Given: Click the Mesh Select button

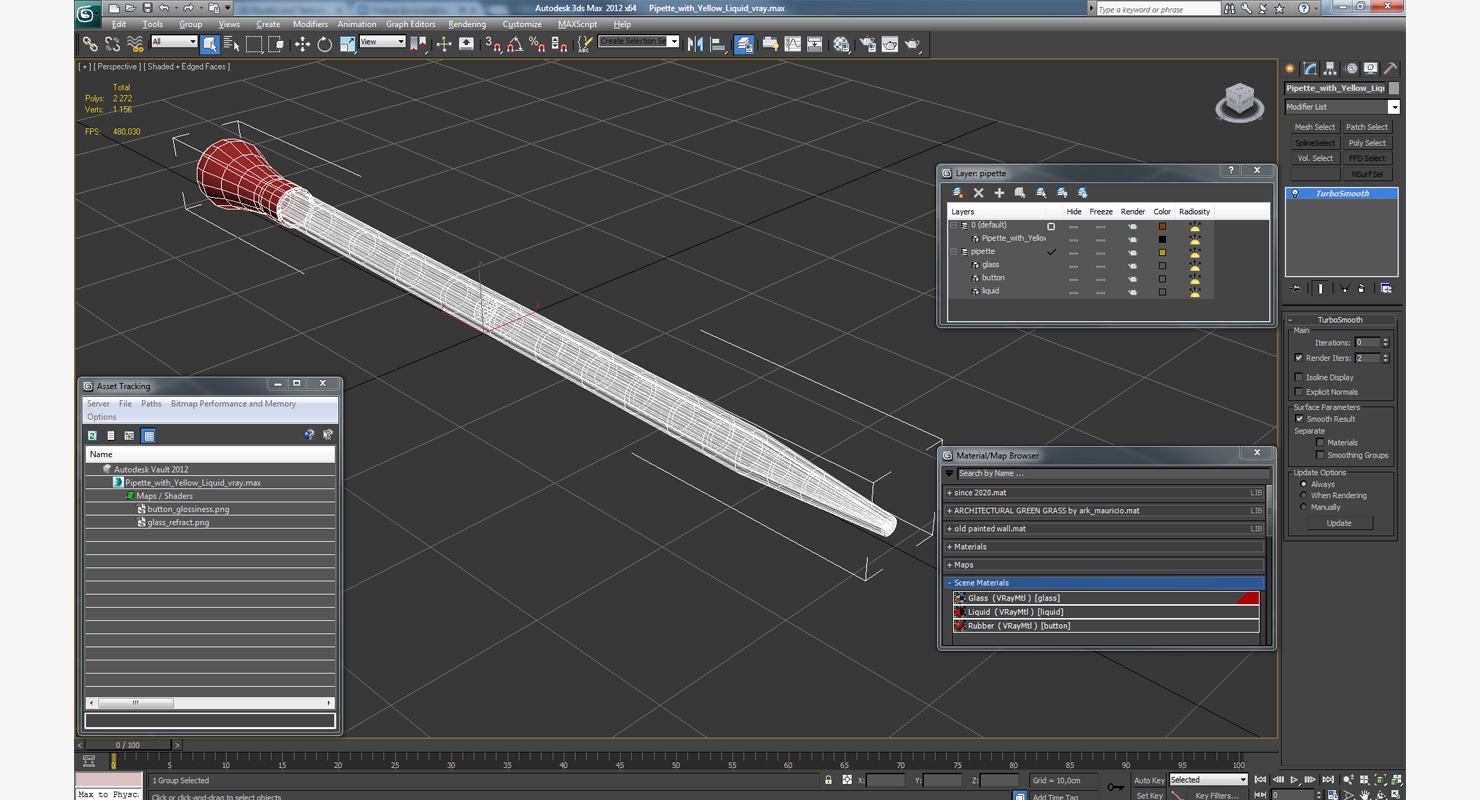Looking at the screenshot, I should point(1315,127).
